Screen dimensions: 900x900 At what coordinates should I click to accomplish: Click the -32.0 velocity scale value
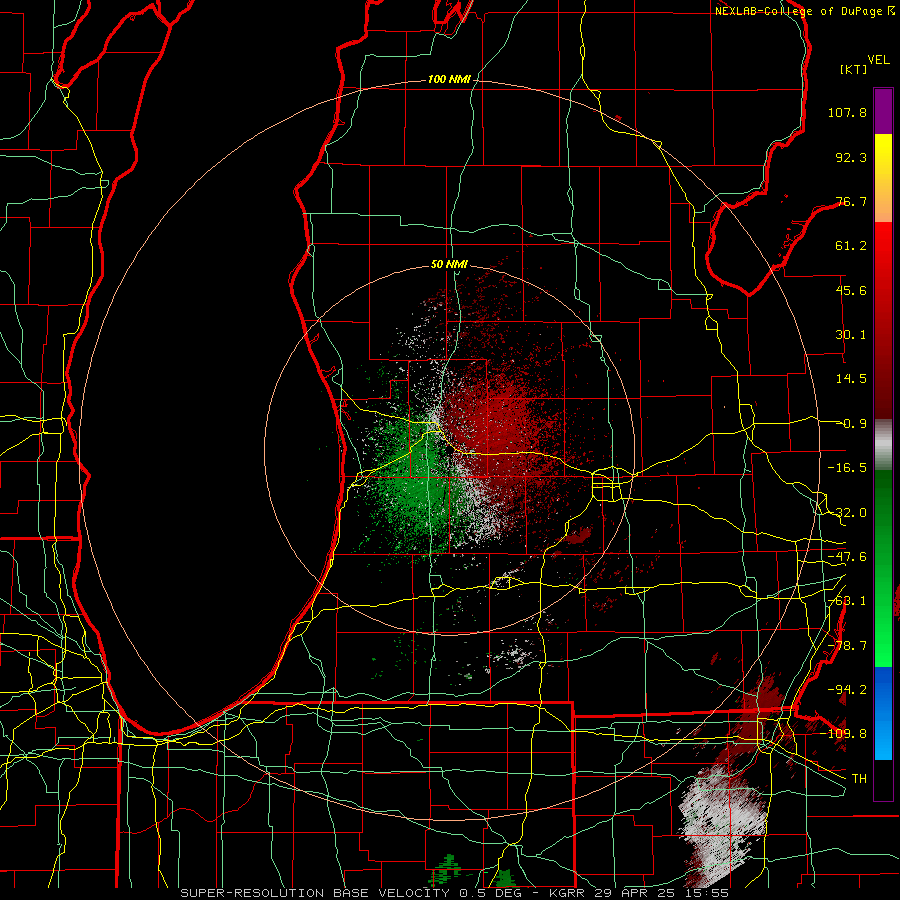[847, 513]
